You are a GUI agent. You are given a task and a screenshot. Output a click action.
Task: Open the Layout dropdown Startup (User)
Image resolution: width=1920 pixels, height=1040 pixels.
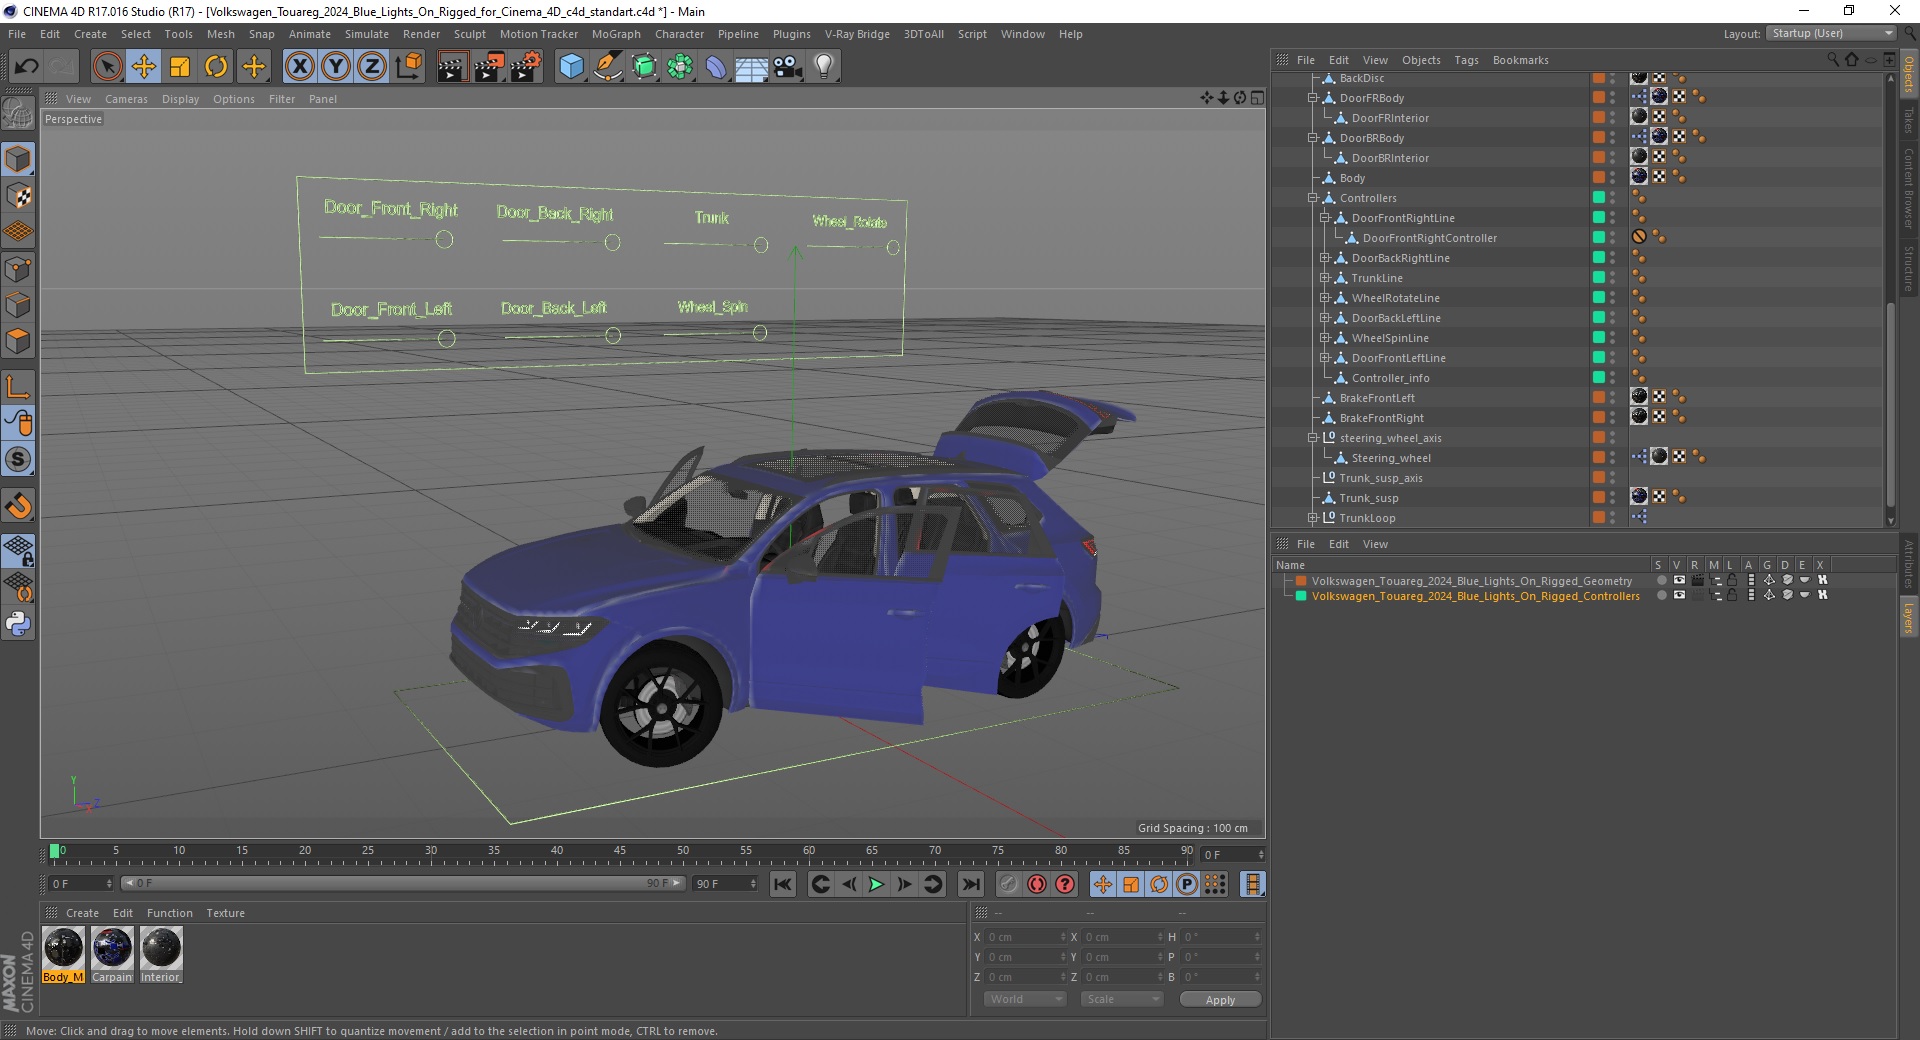click(x=1831, y=33)
